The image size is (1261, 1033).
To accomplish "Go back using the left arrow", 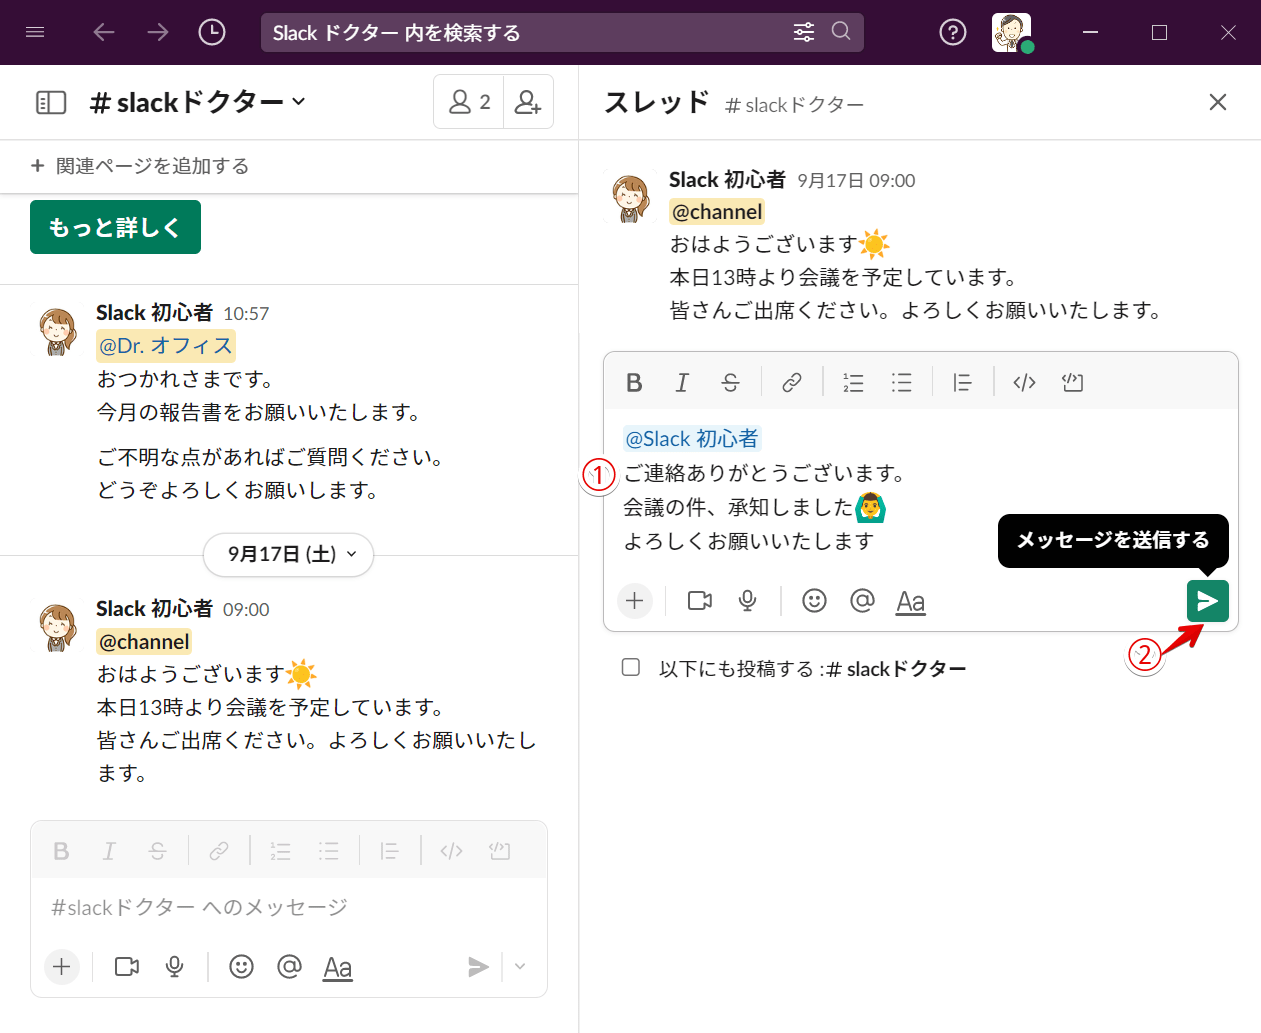I will pos(104,32).
